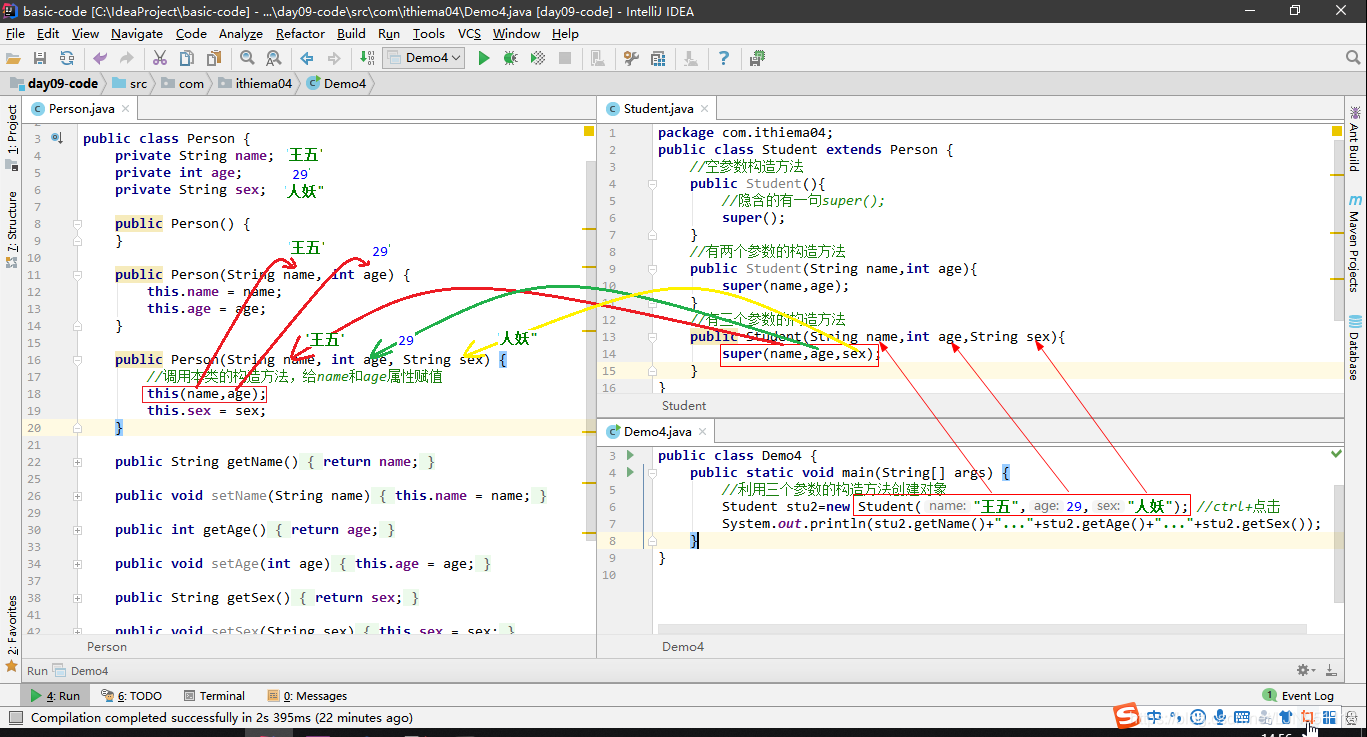The image size is (1367, 737).
Task: Synchronize project with the refresh toolbar icon
Action: (x=67, y=58)
